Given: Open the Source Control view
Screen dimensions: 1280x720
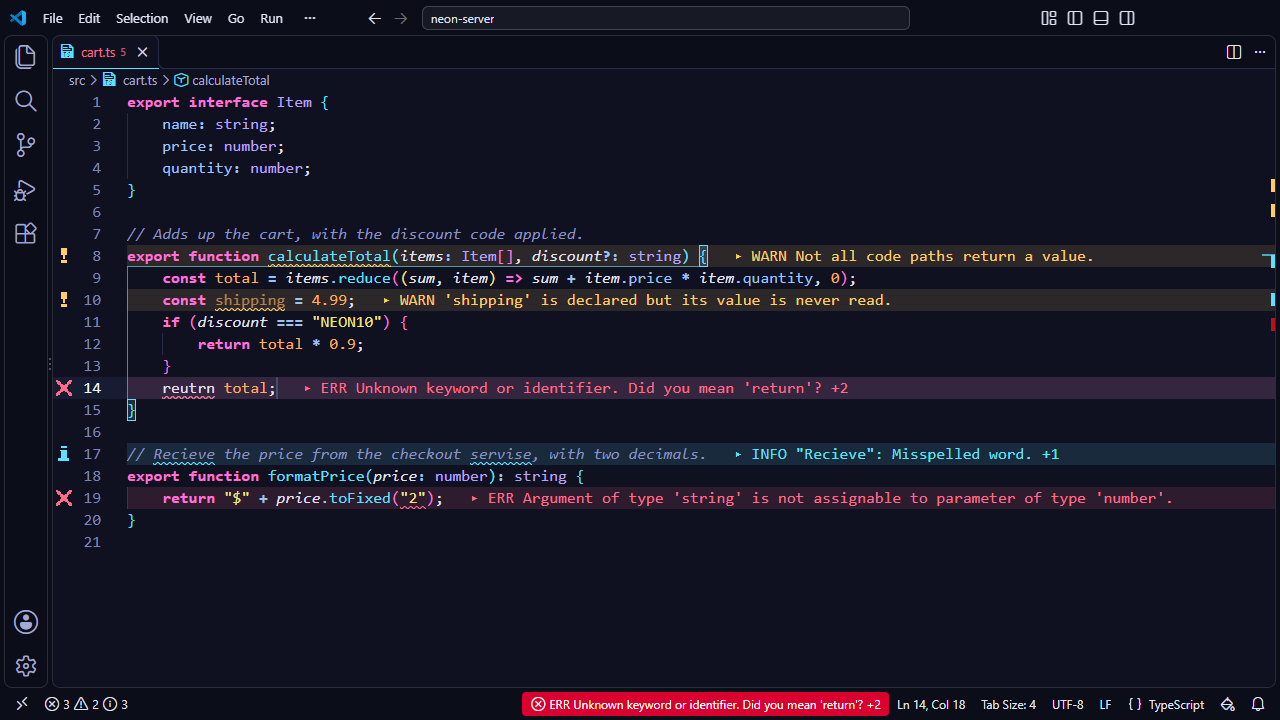Looking at the screenshot, I should tap(26, 145).
